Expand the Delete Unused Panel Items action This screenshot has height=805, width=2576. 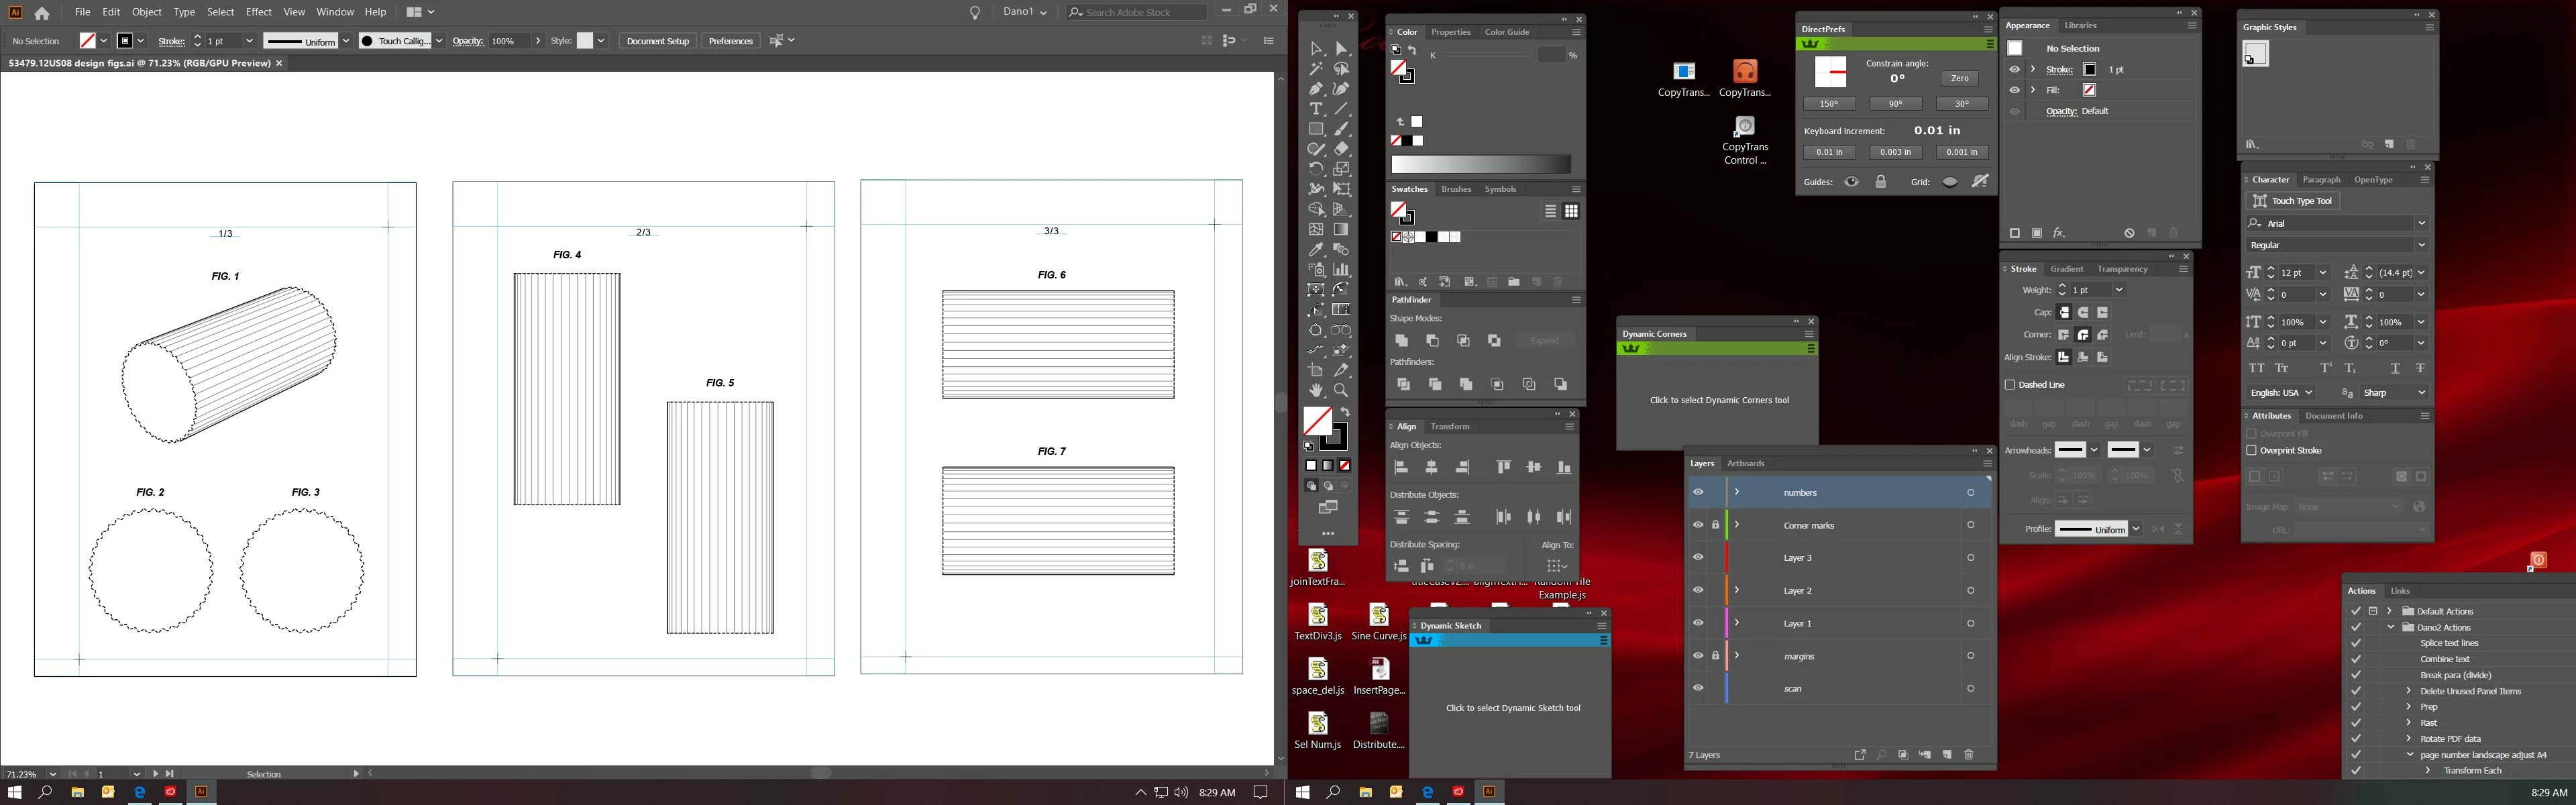click(x=2408, y=691)
